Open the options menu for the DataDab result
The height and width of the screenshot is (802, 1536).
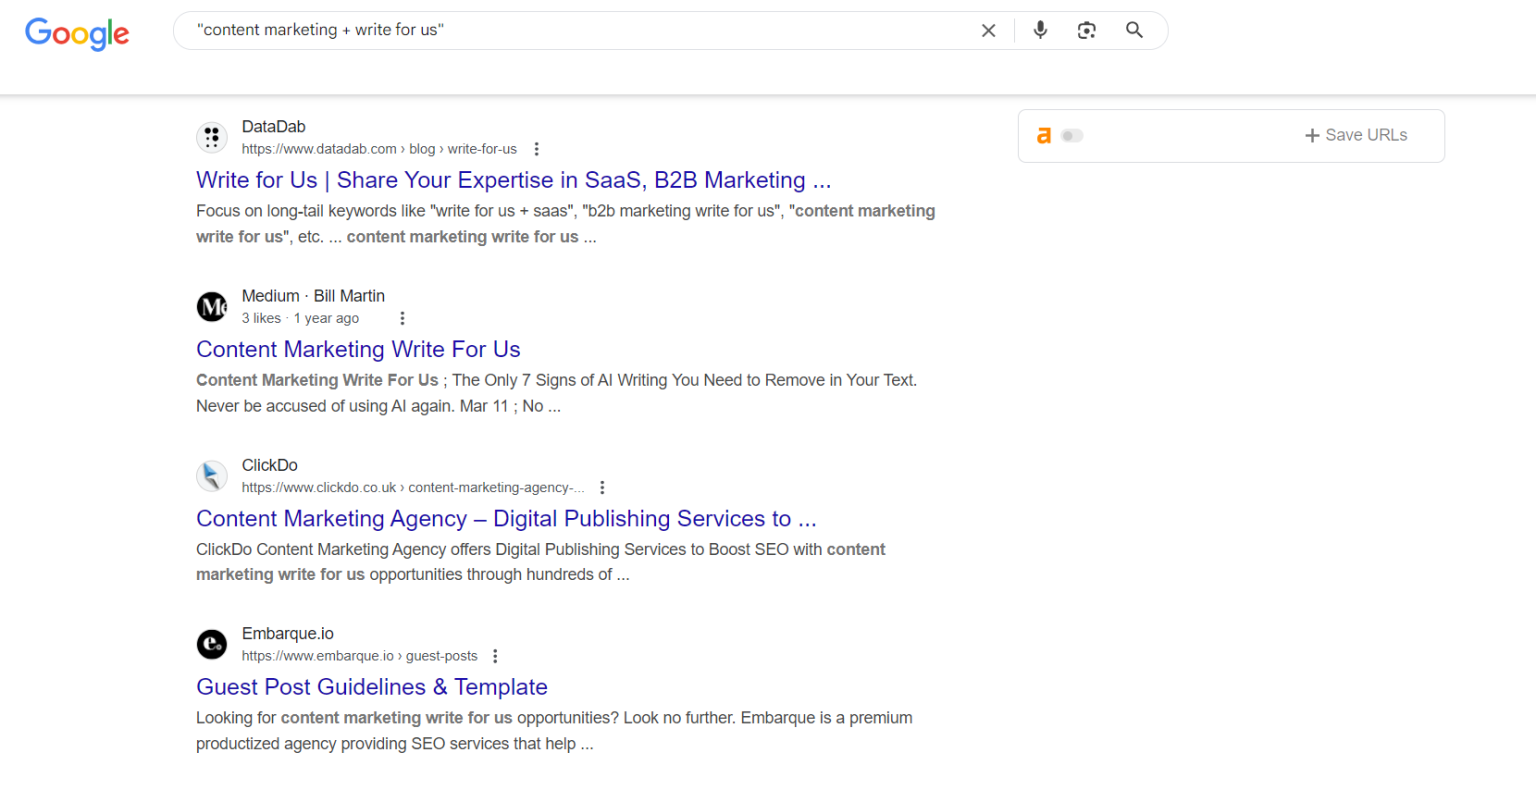(537, 148)
